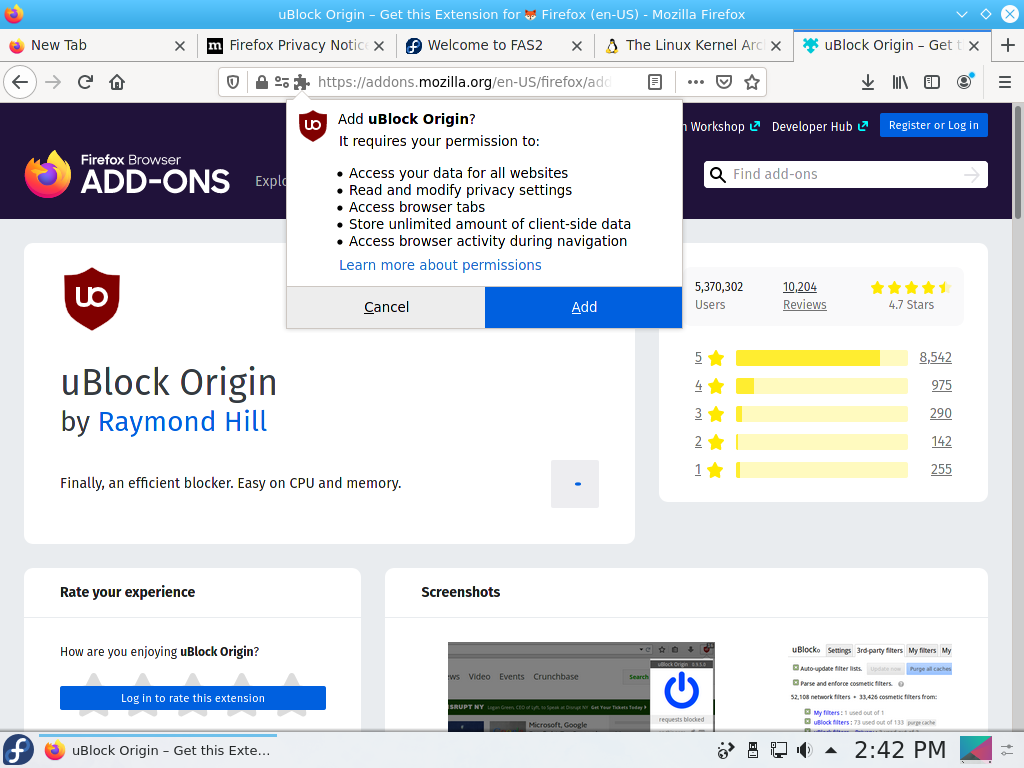Open the Fedora applications menu

pos(18,750)
